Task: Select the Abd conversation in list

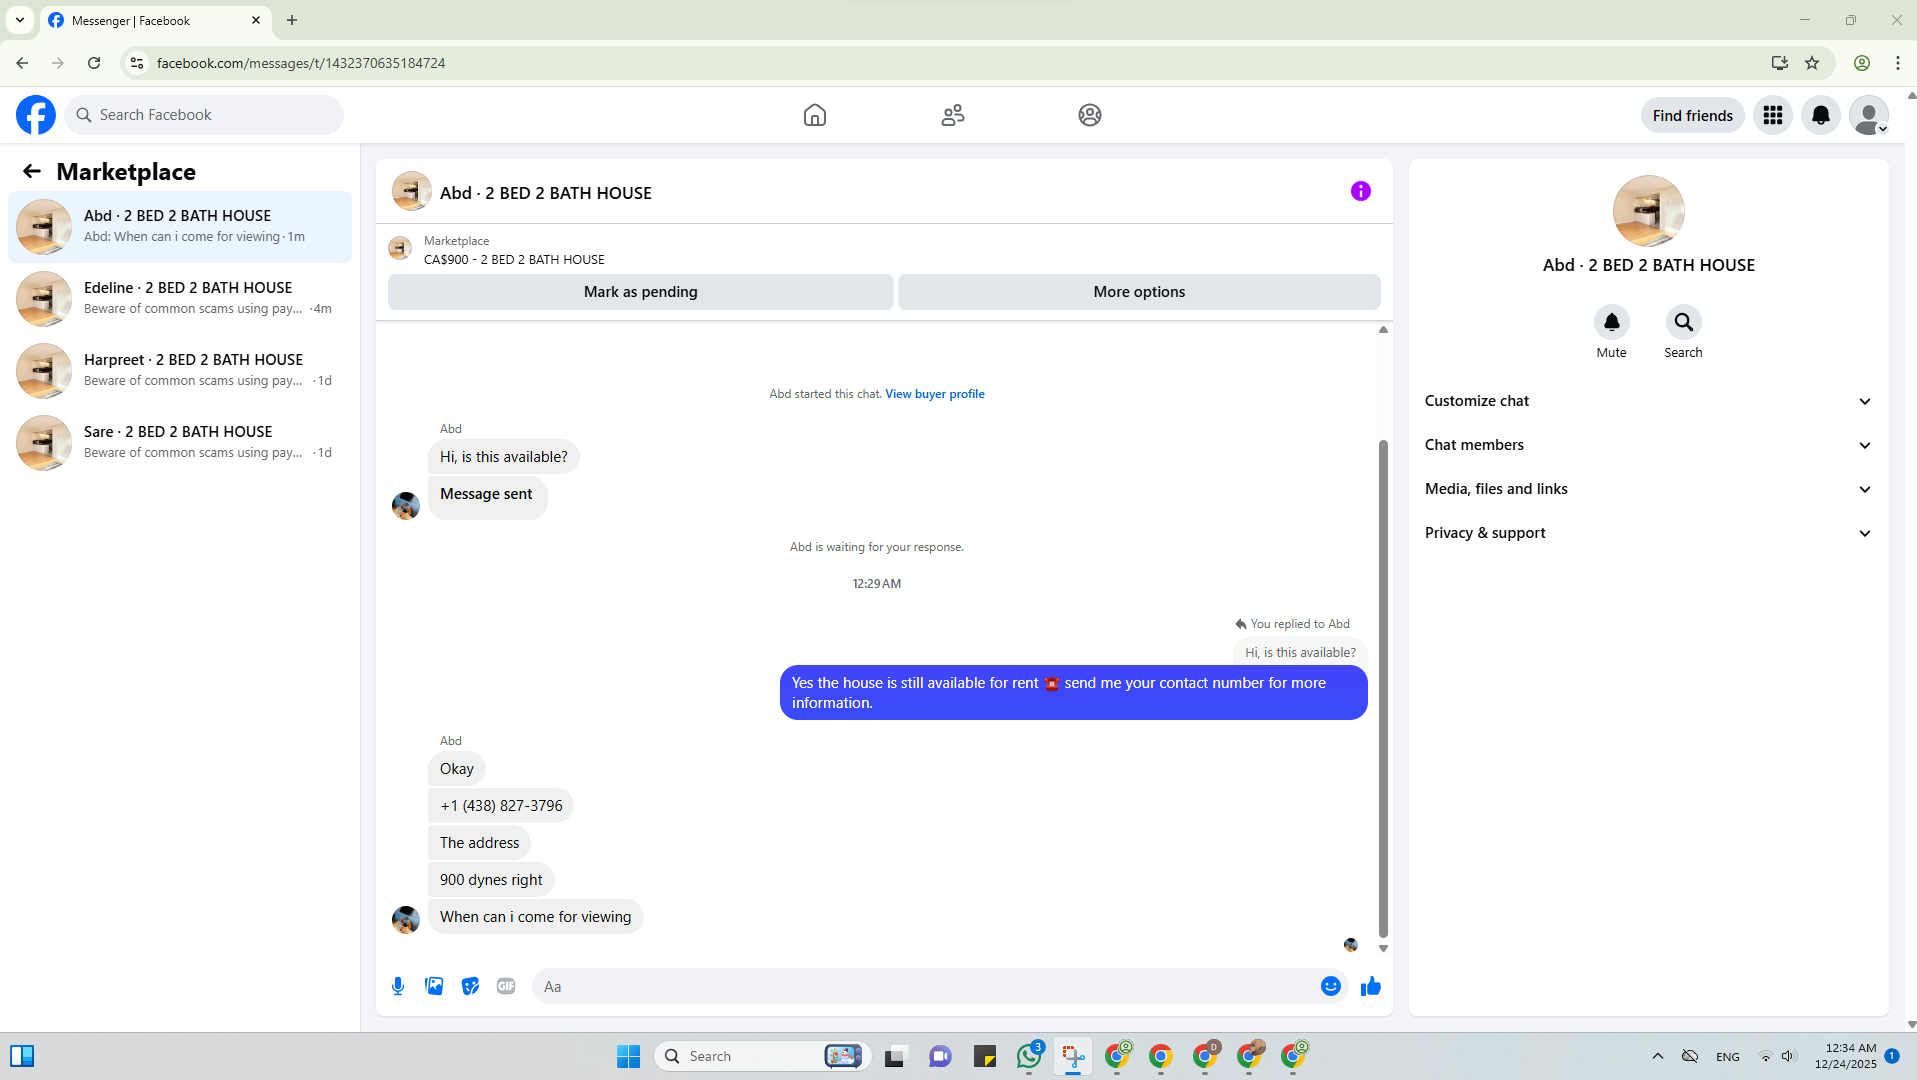Action: (x=180, y=227)
